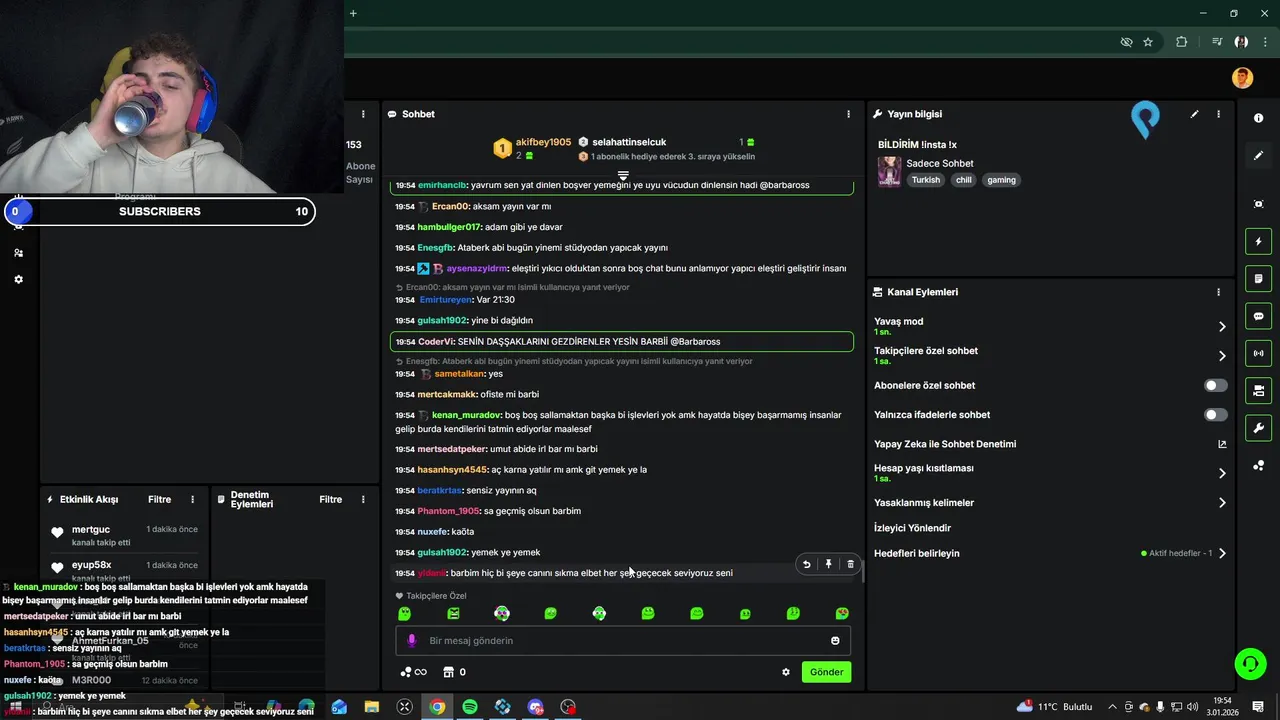Image resolution: width=1280 pixels, height=720 pixels.
Task: Click the mertguc follow event entry
Action: [122, 534]
